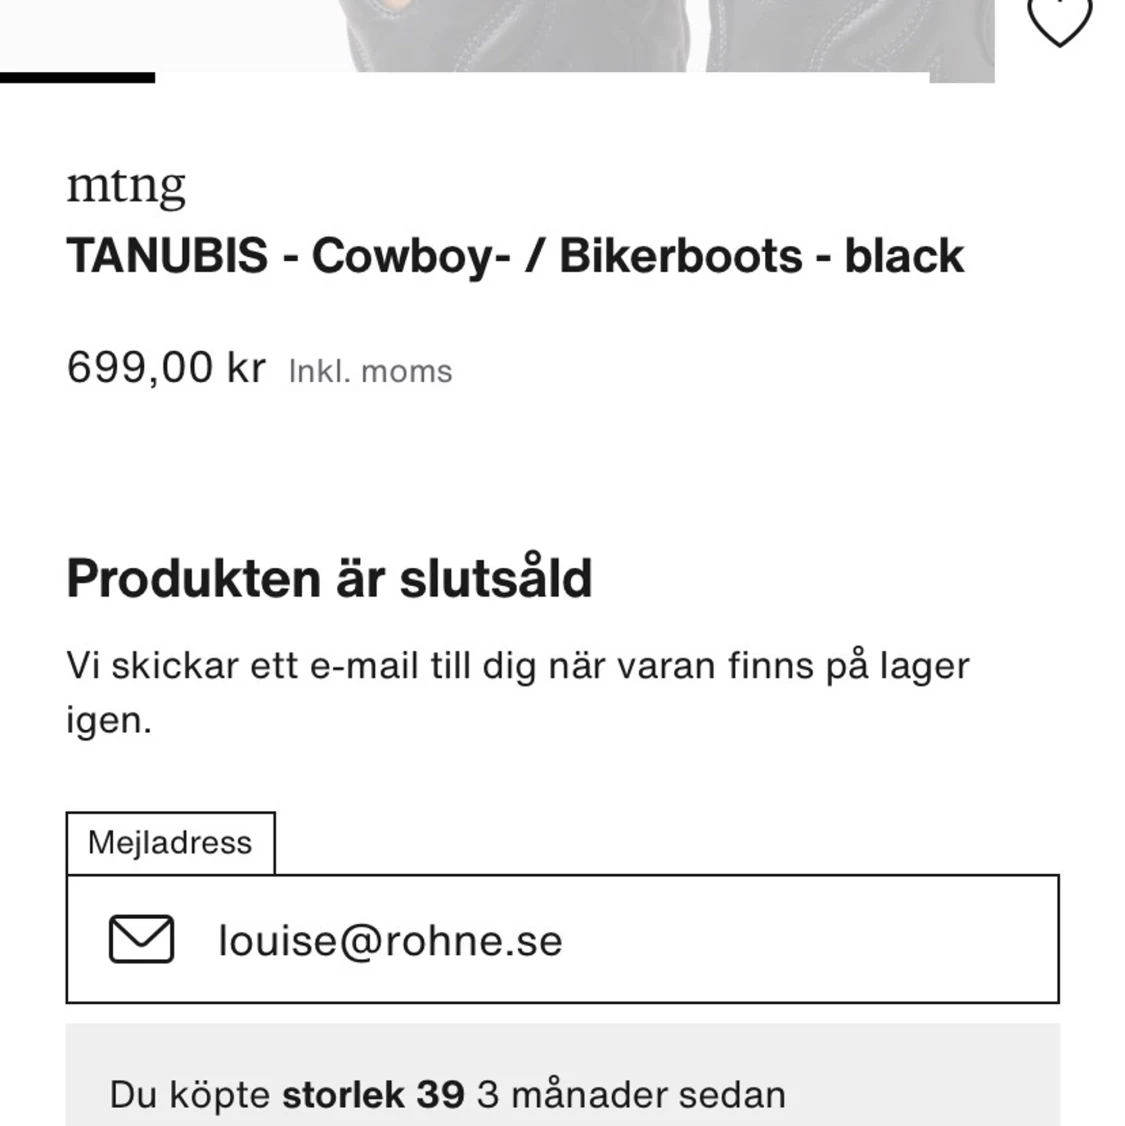Add boots to wishlist with heart icon
1125x1126 pixels.
(1059, 20)
